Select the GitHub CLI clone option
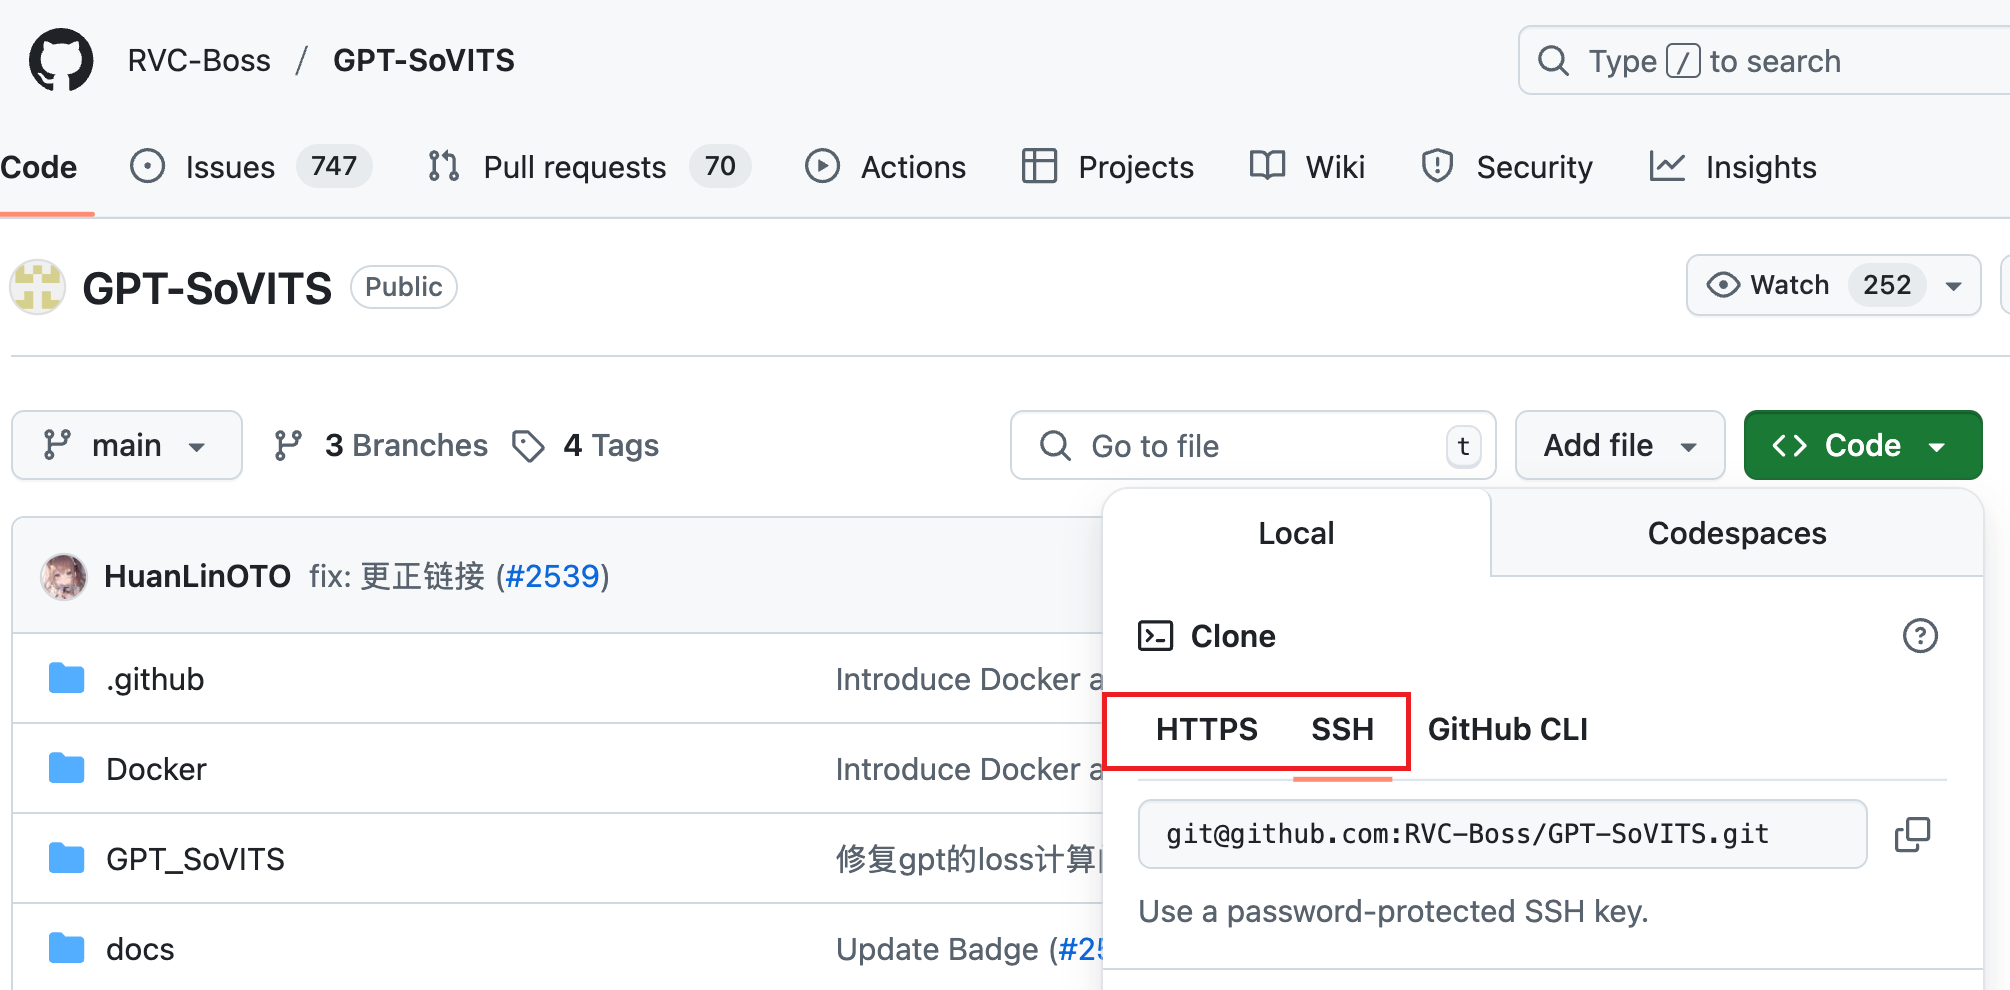 (x=1507, y=729)
